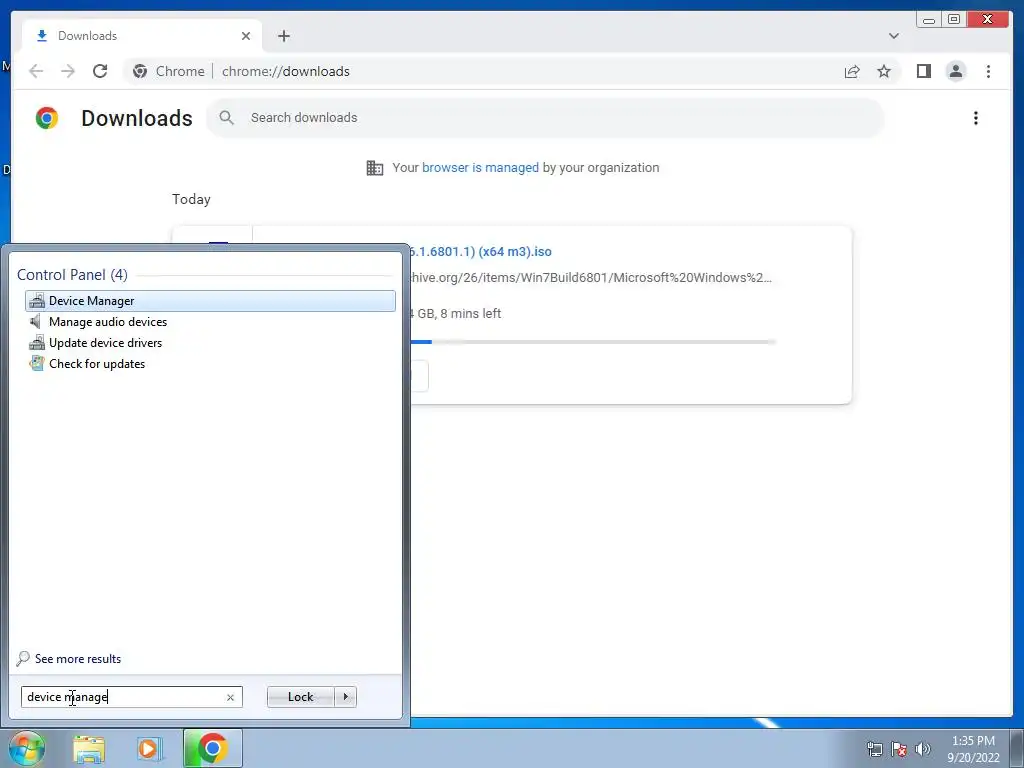This screenshot has height=768, width=1024.
Task: Click the Lock button
Action: coord(300,697)
